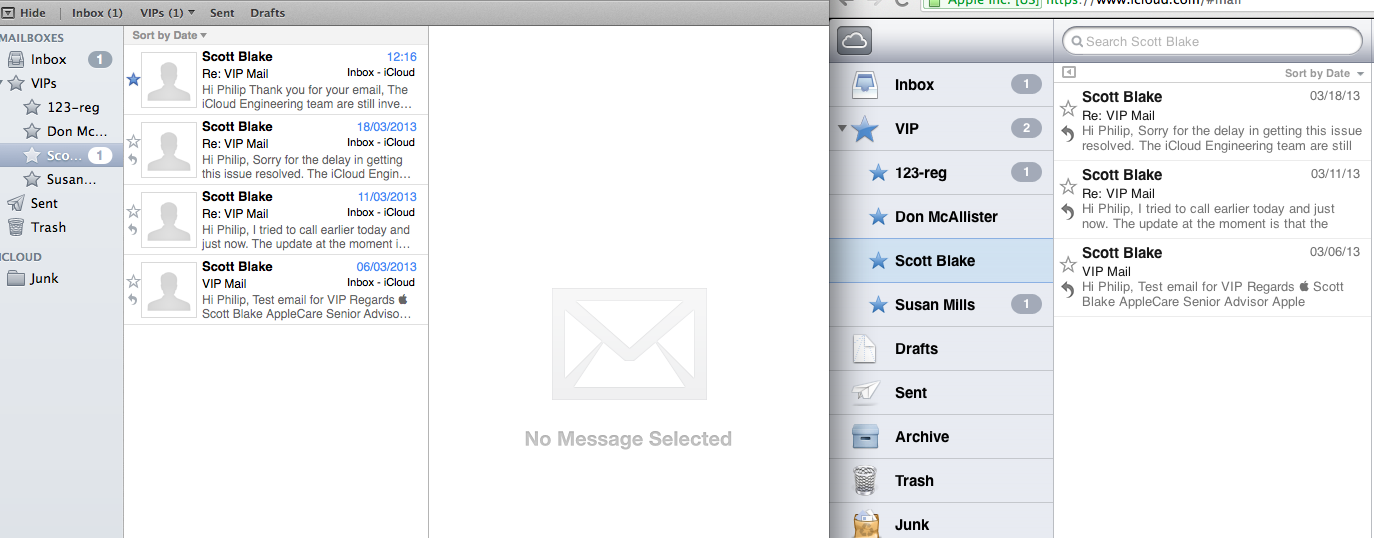Click the Search Scott Blake field
1374x538 pixels.
pyautogui.click(x=1212, y=41)
